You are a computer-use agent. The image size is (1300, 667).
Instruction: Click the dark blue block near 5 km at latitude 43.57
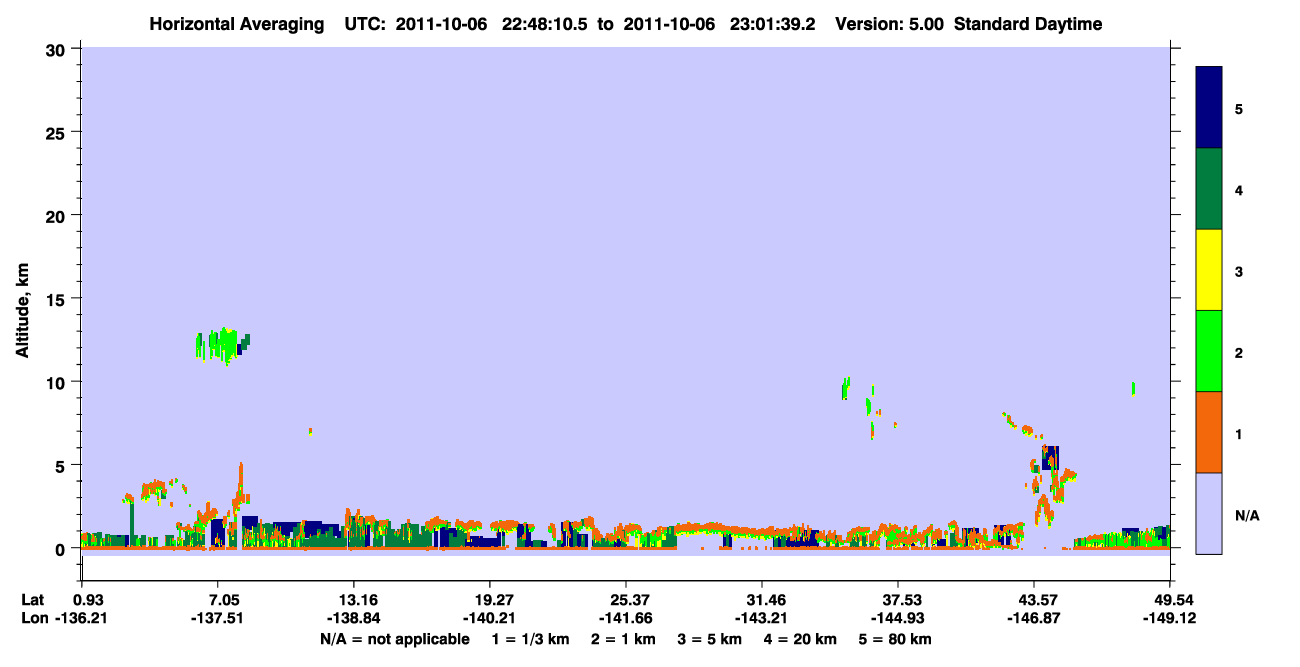[1051, 457]
